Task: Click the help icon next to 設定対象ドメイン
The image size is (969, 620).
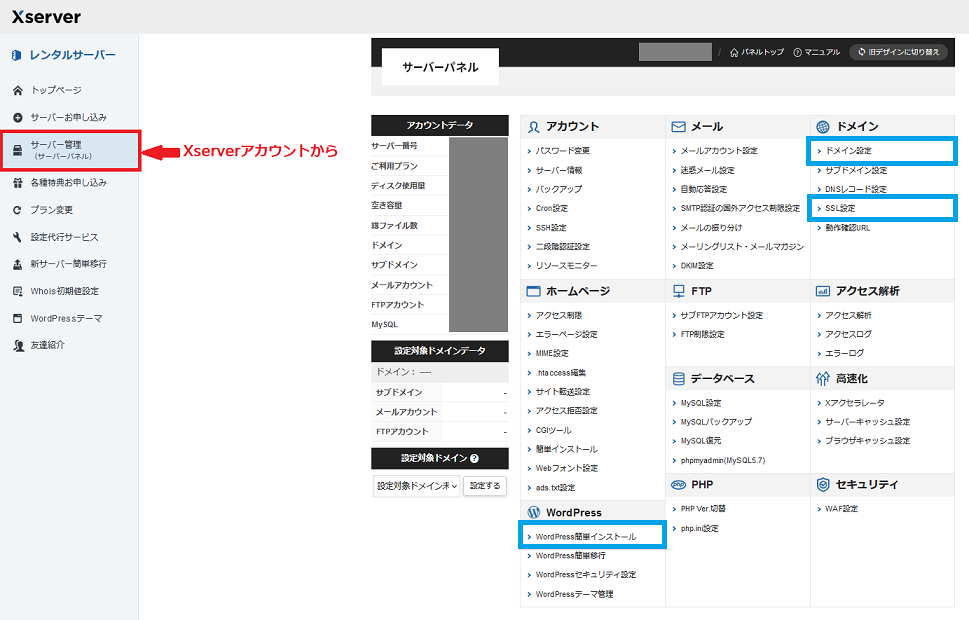Action: (474, 459)
